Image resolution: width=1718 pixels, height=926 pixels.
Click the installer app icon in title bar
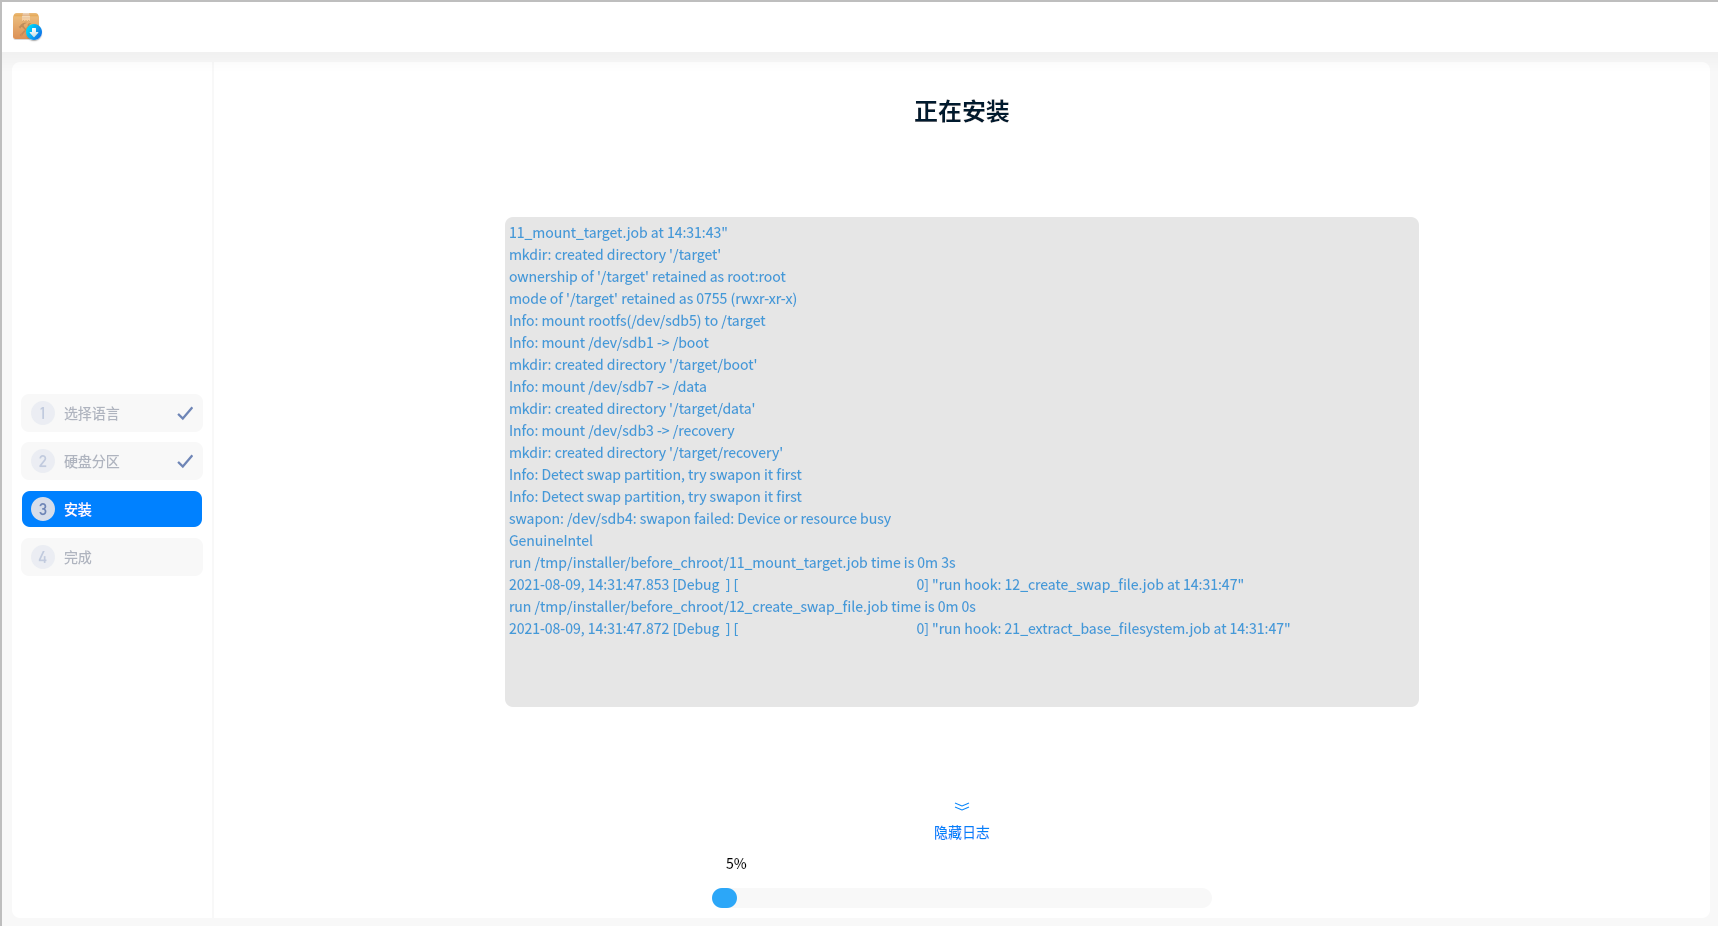pos(27,26)
